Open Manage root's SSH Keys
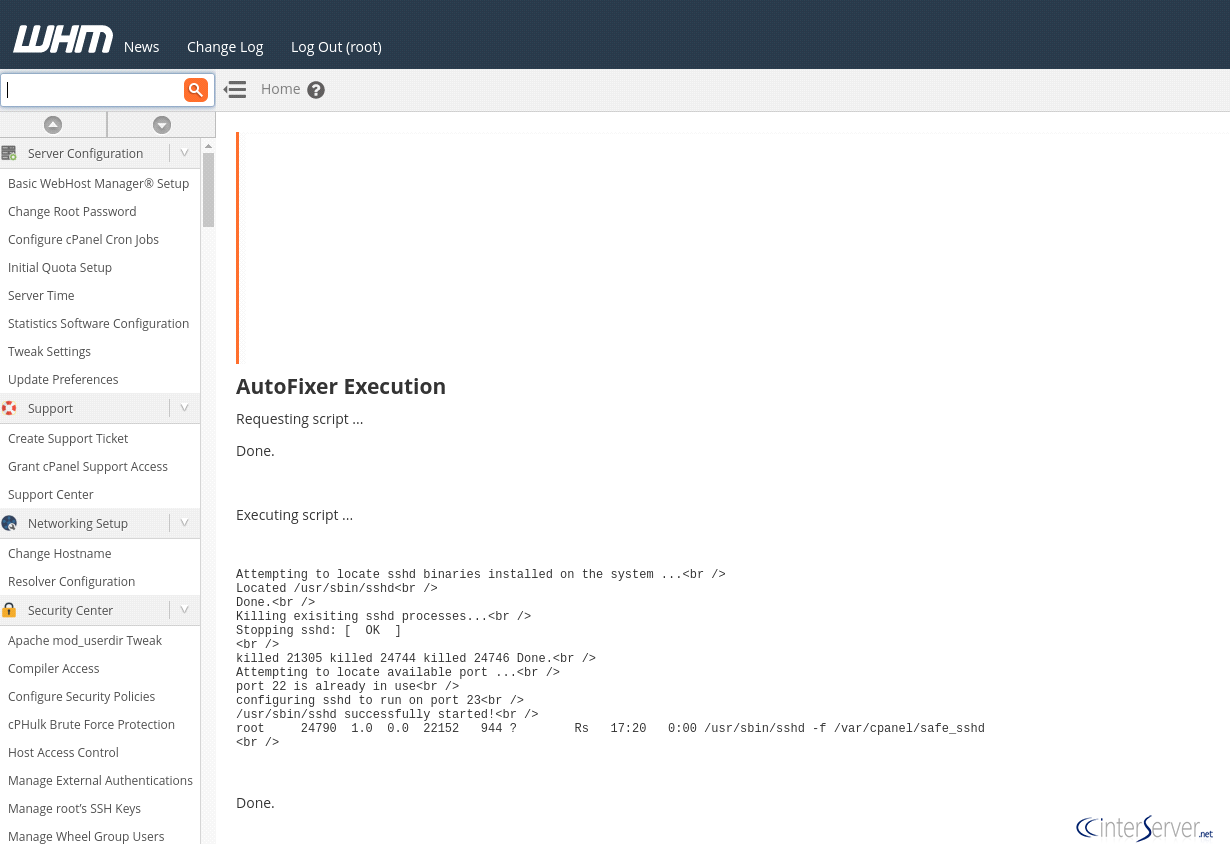Viewport: 1230px width, 844px height. point(74,808)
